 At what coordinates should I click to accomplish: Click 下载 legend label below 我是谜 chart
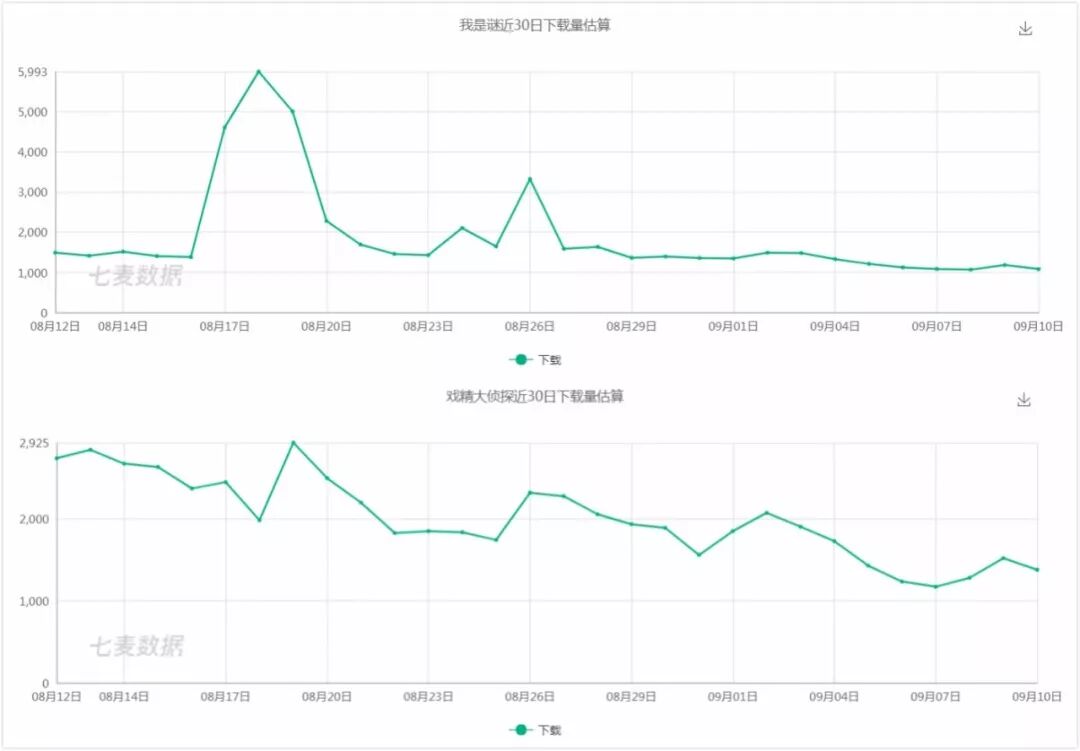pyautogui.click(x=550, y=360)
